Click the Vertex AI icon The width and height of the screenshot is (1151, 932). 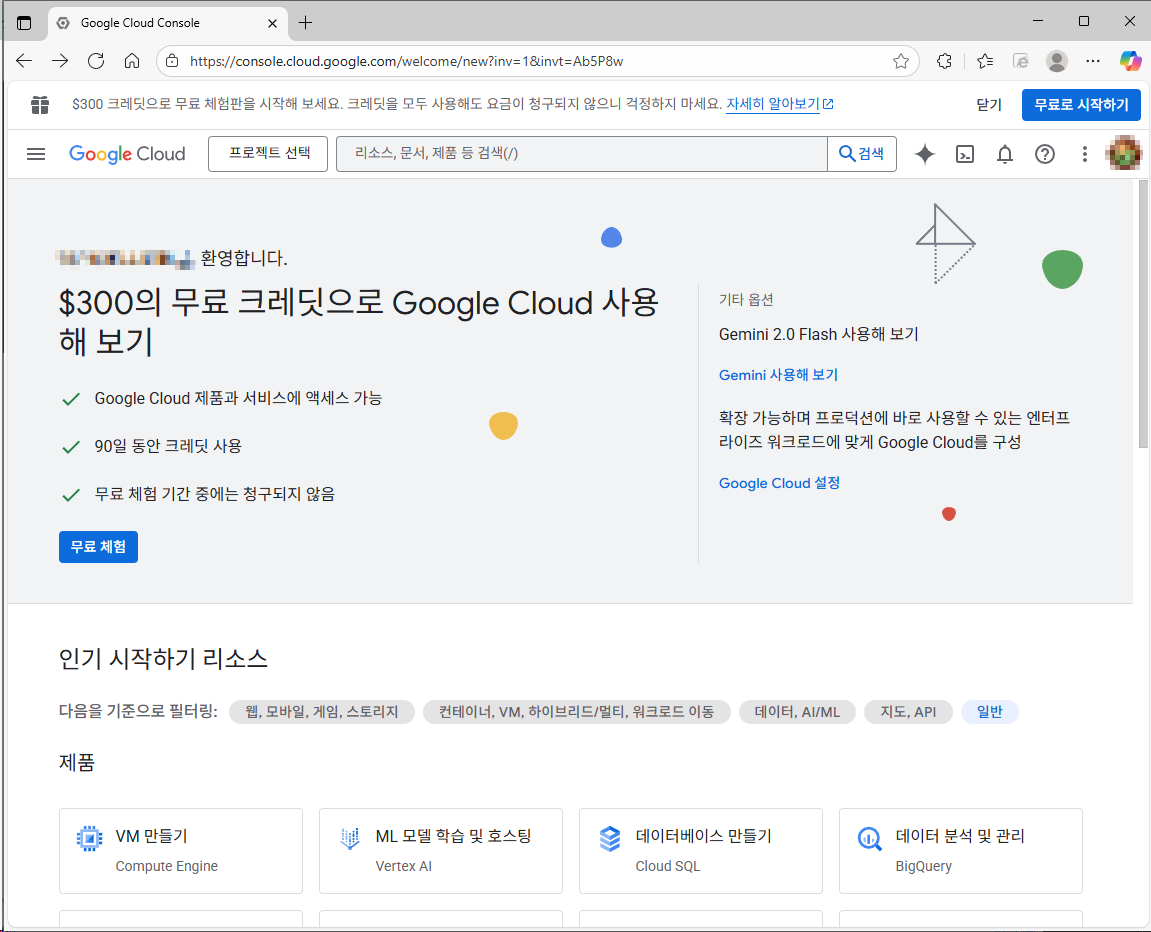(349, 838)
